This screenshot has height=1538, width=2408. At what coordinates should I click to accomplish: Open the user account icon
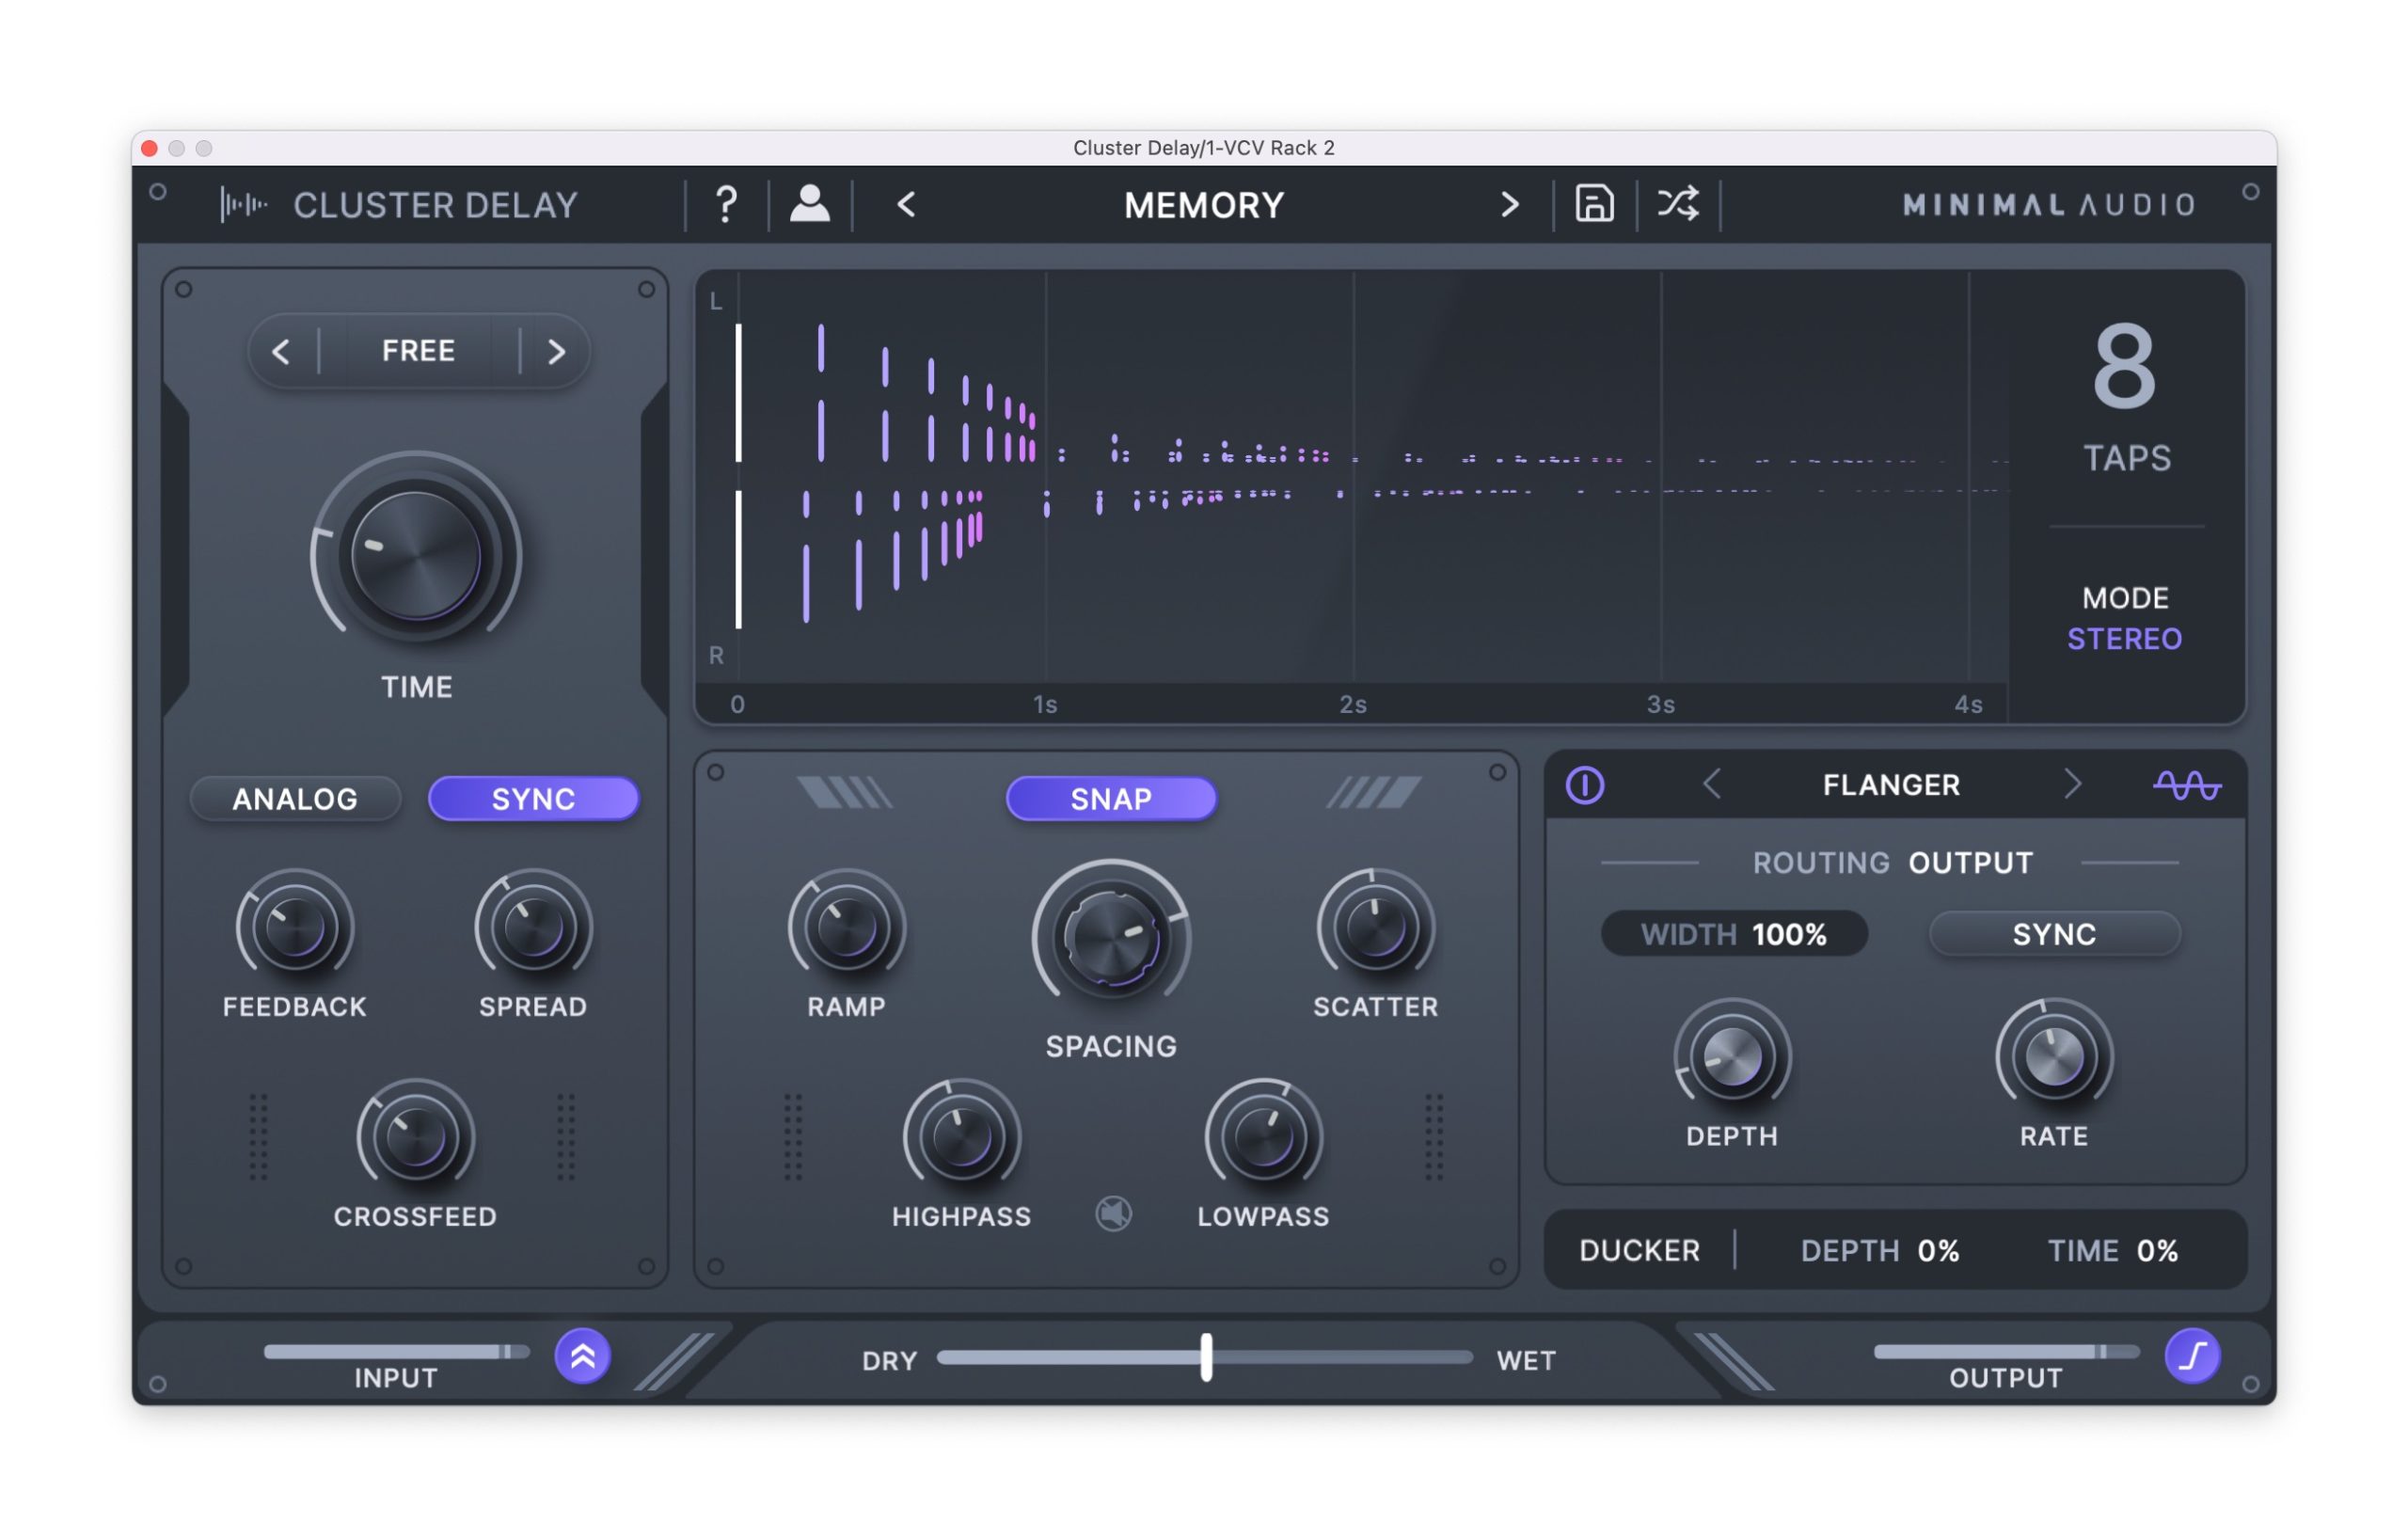[809, 204]
